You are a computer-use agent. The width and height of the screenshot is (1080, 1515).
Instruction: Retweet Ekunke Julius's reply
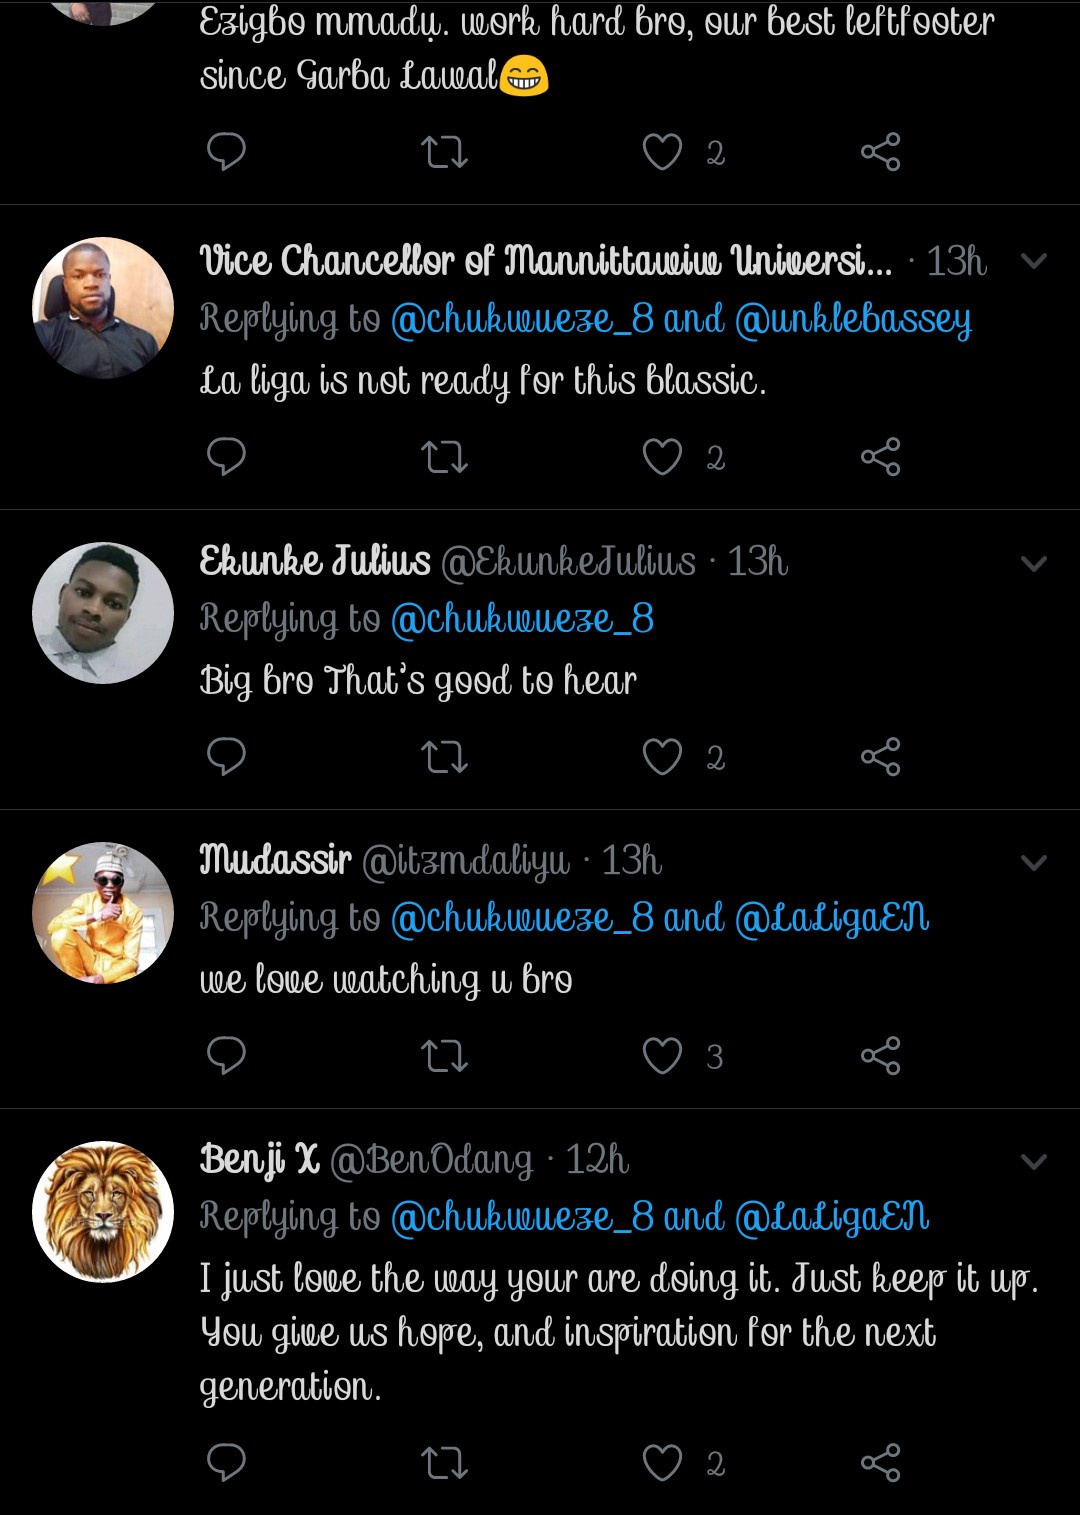445,757
